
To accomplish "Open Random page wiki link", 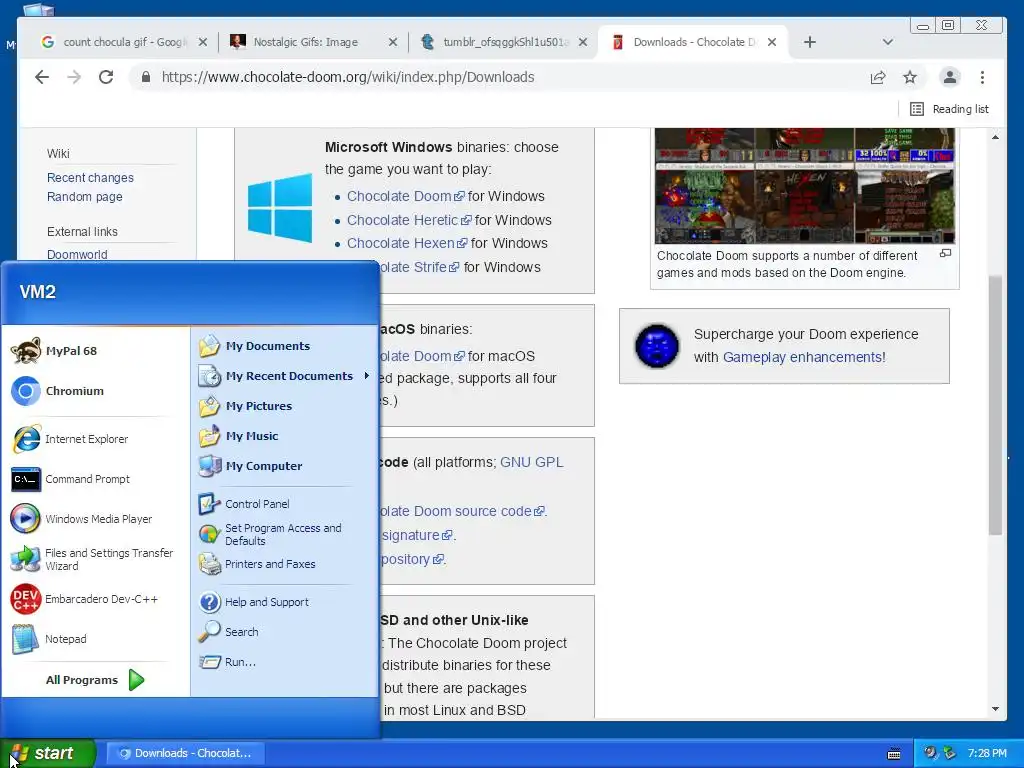I will [x=84, y=197].
